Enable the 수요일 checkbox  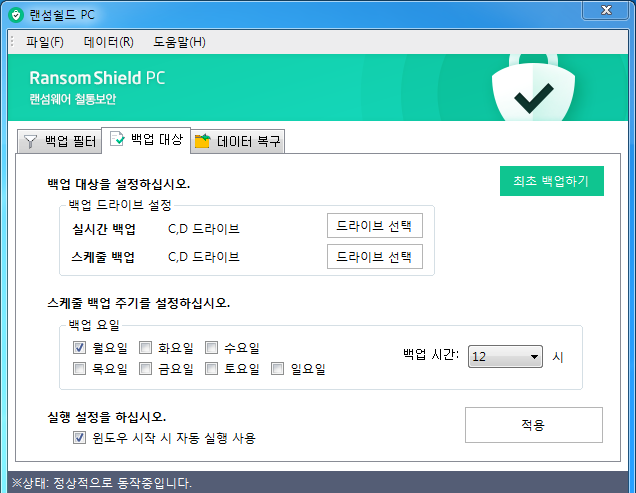point(211,347)
